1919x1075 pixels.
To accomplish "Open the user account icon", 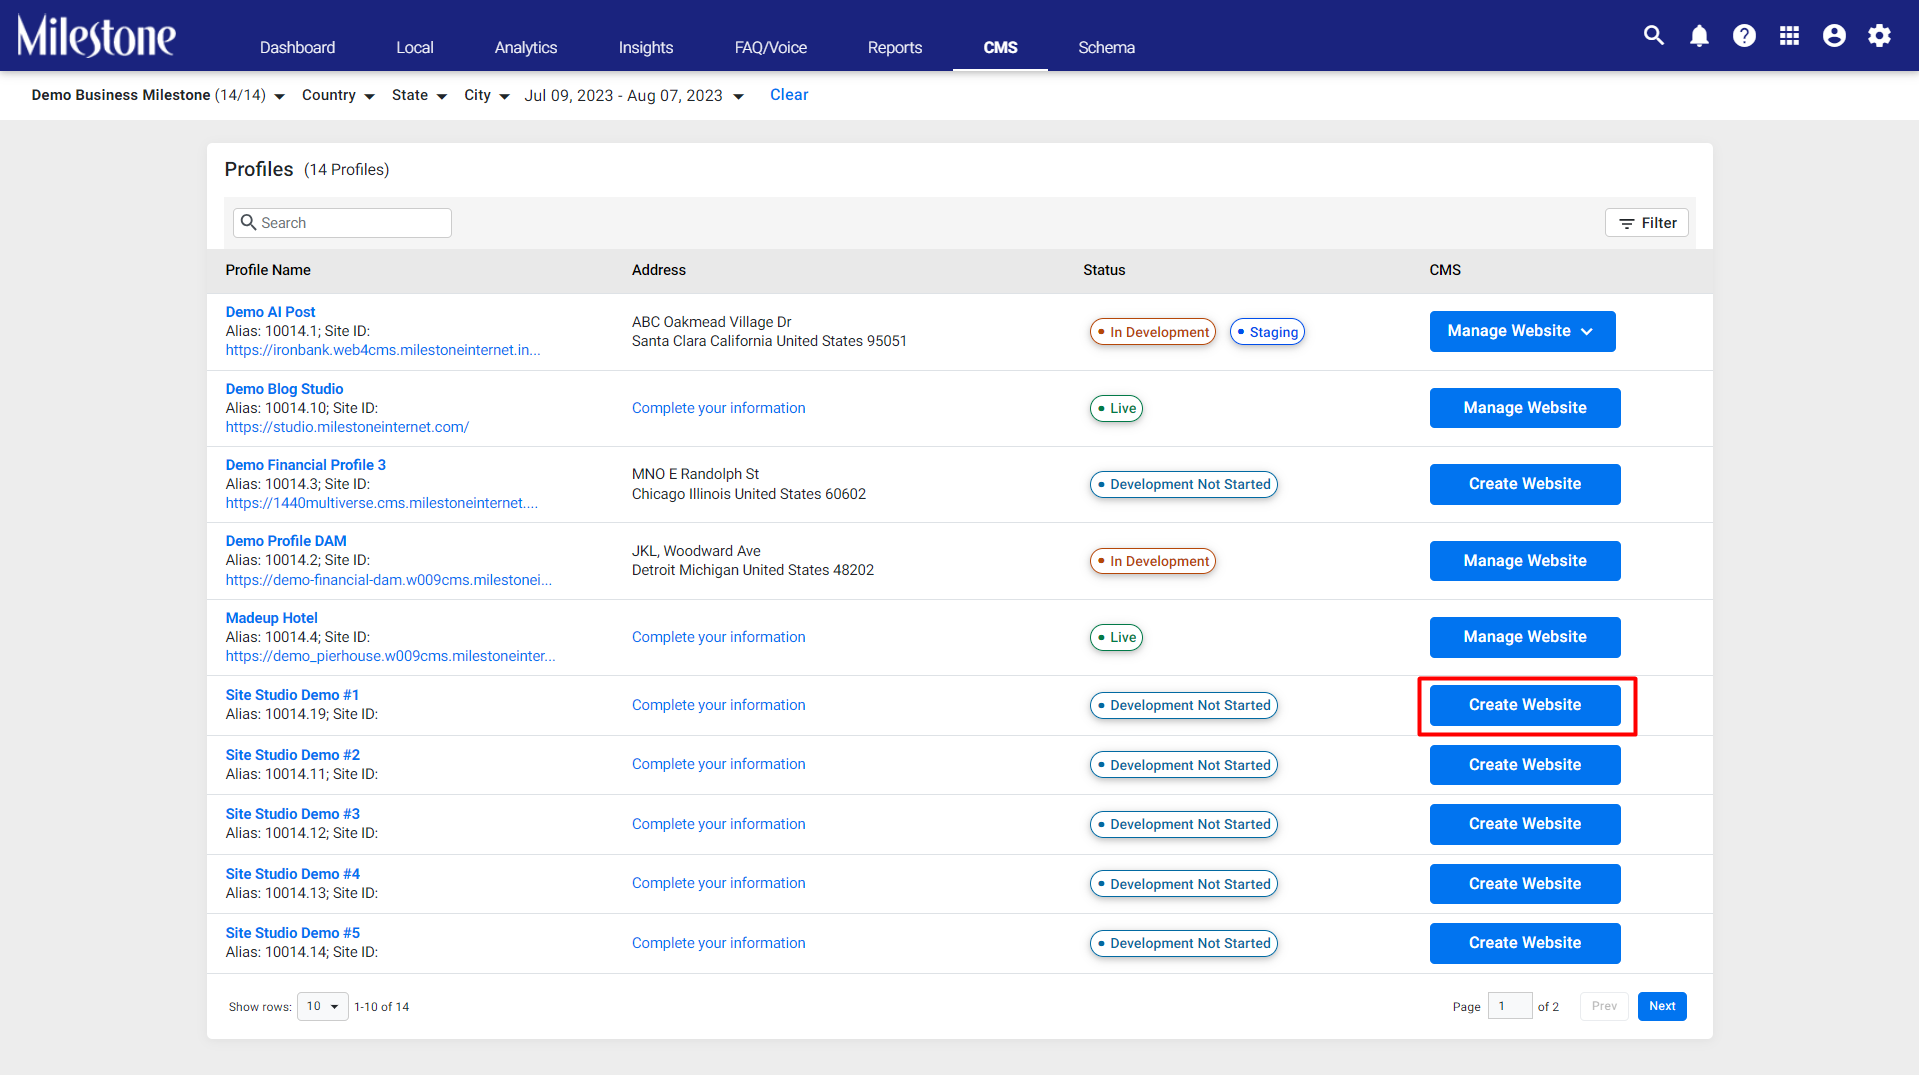I will [x=1834, y=36].
